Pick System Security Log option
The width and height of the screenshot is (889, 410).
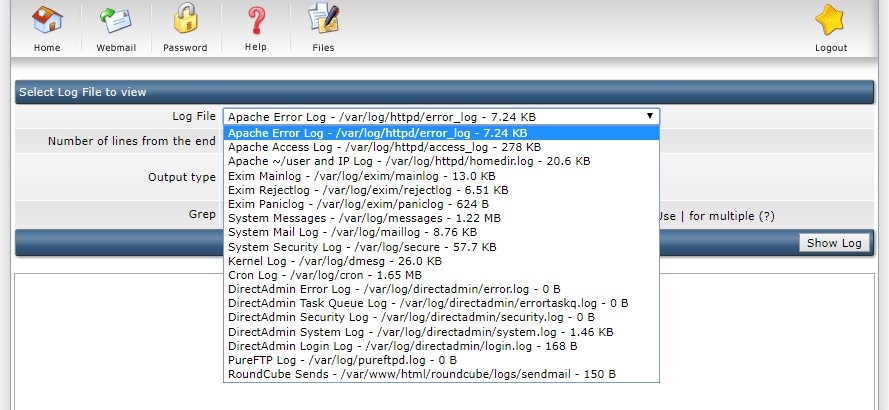coord(441,247)
